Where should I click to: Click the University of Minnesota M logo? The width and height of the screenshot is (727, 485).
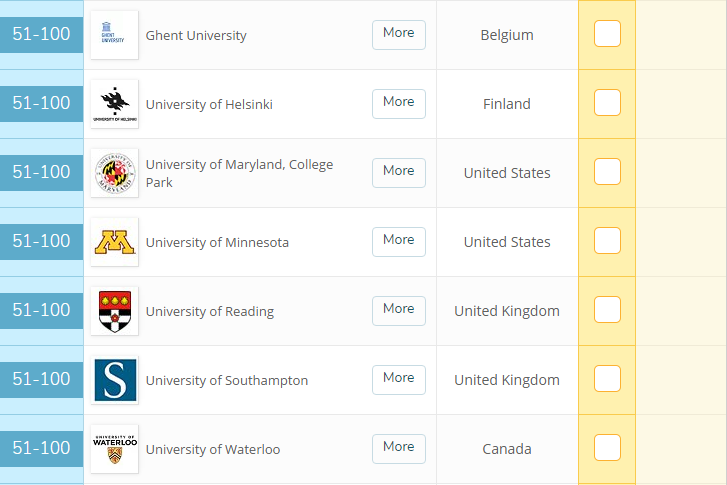pyautogui.click(x=114, y=242)
